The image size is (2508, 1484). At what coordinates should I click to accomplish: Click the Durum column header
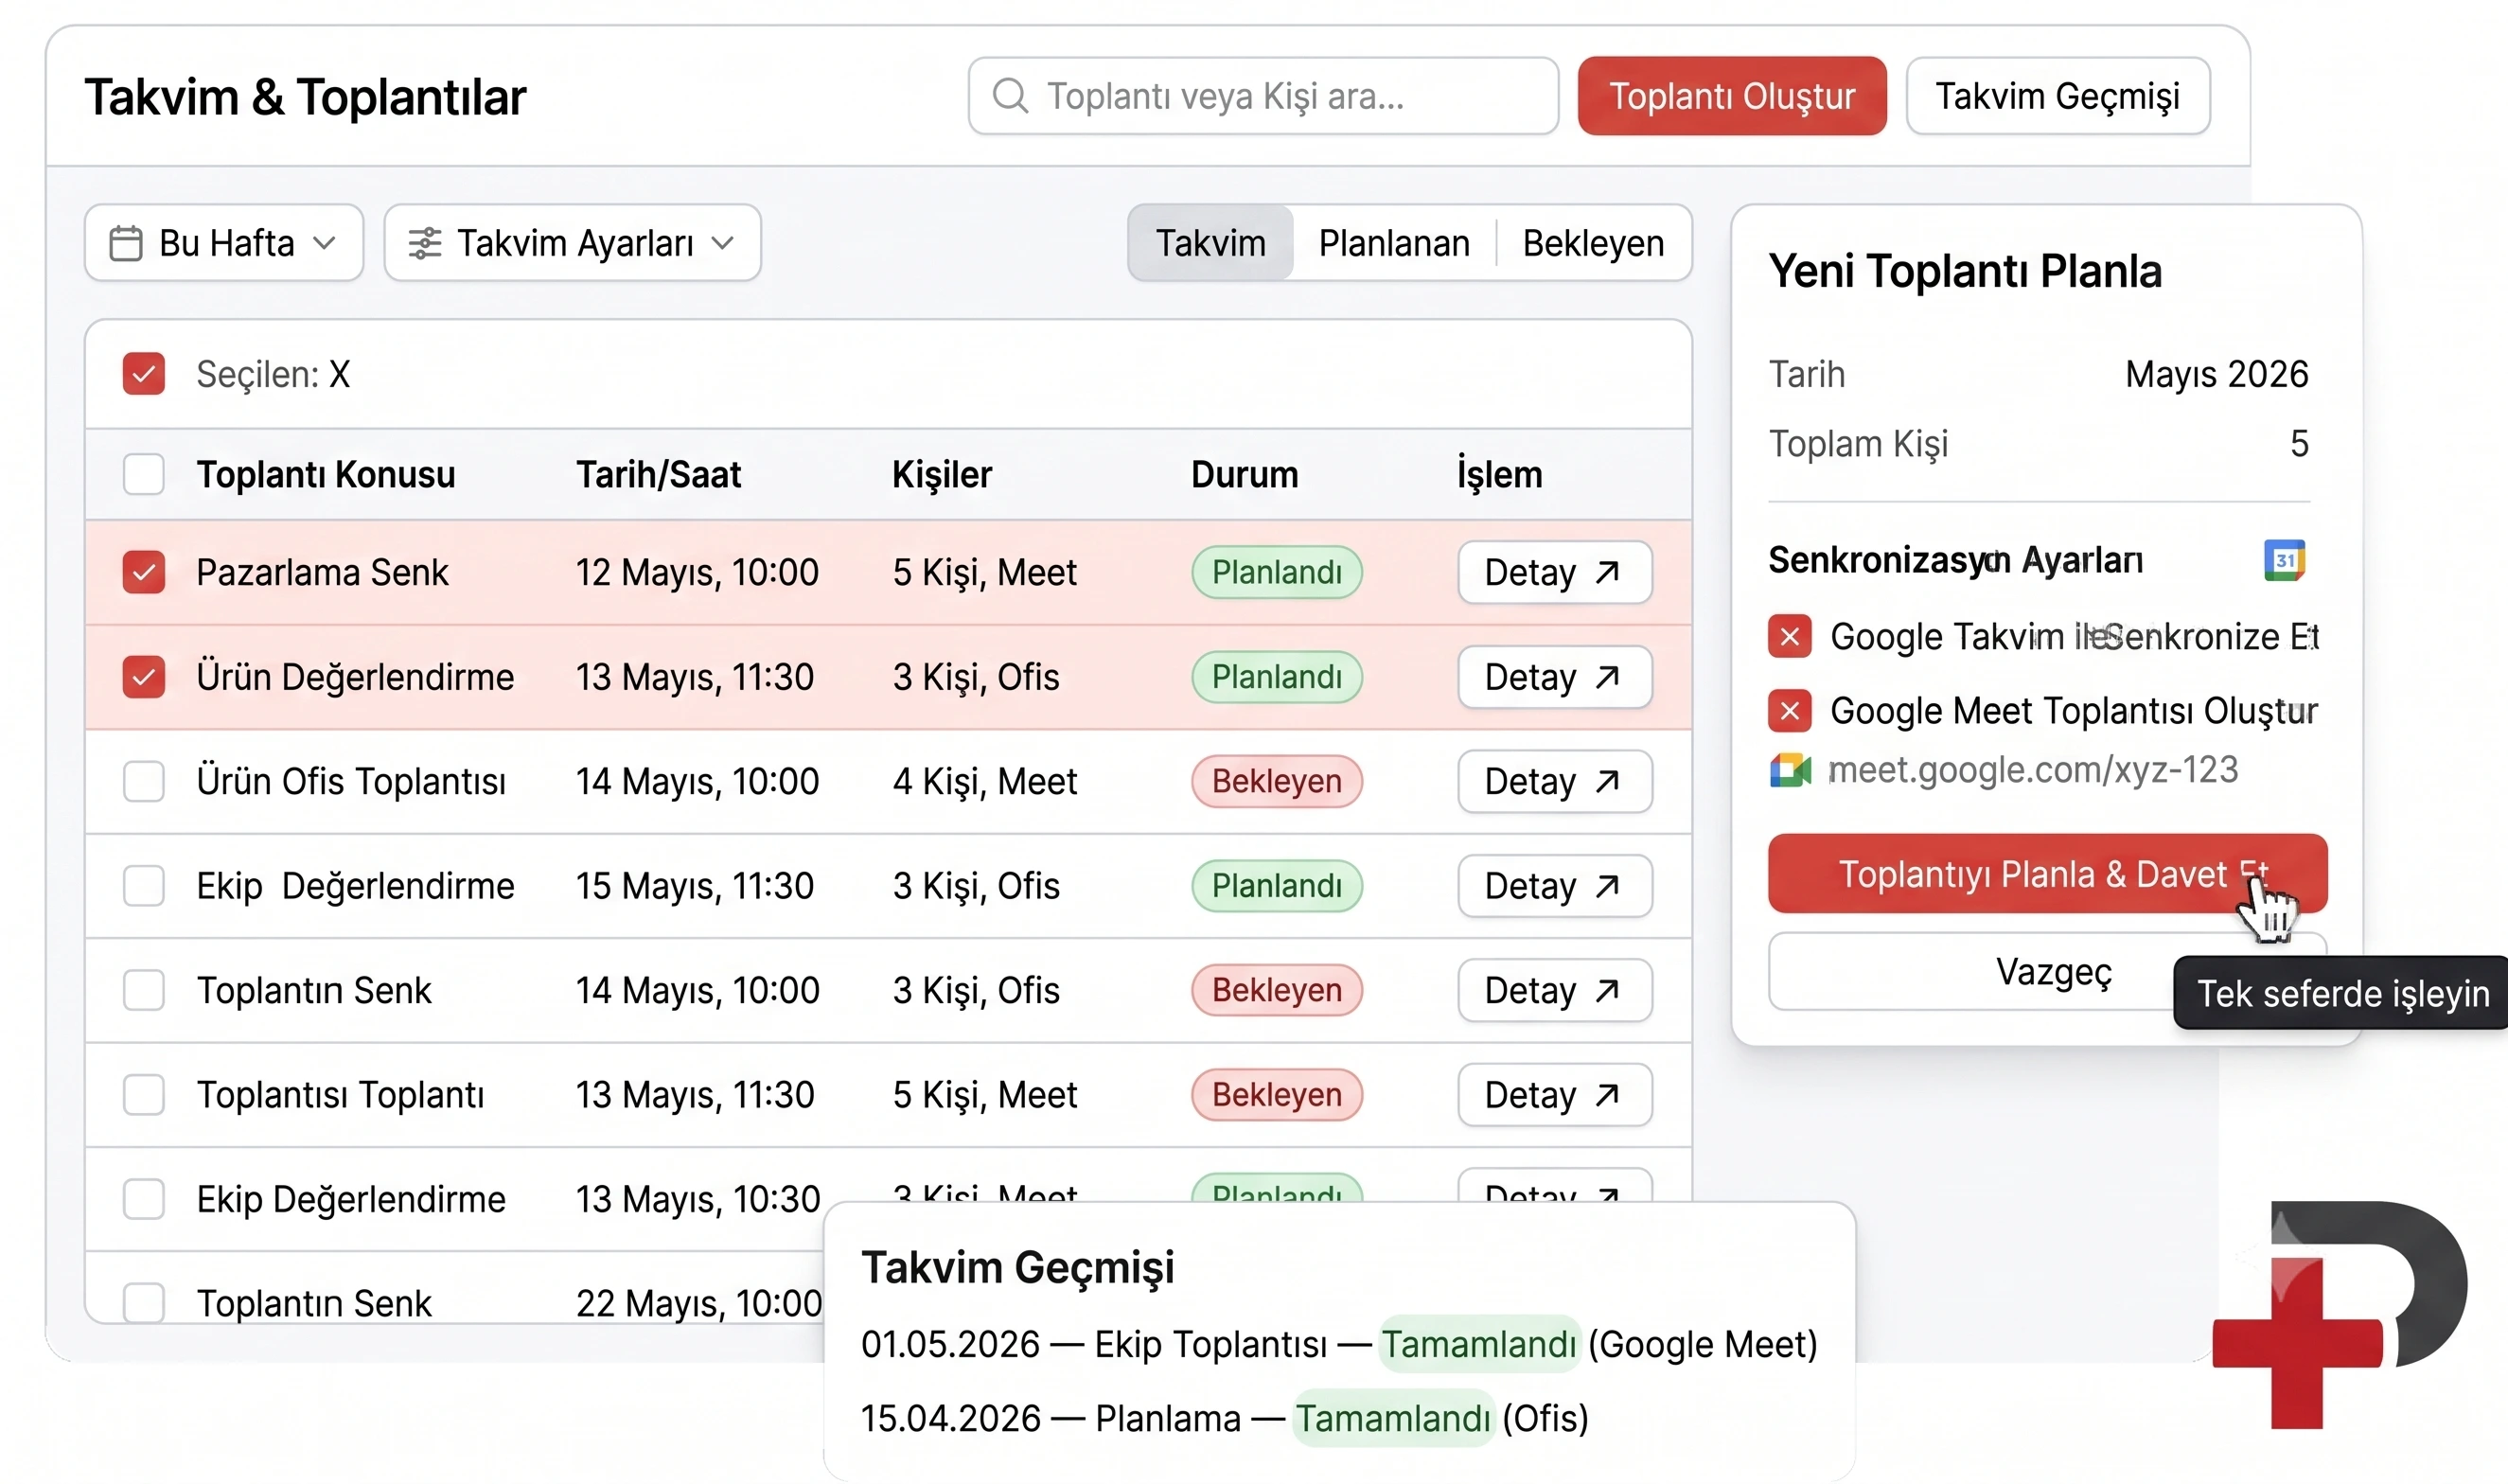point(1244,474)
